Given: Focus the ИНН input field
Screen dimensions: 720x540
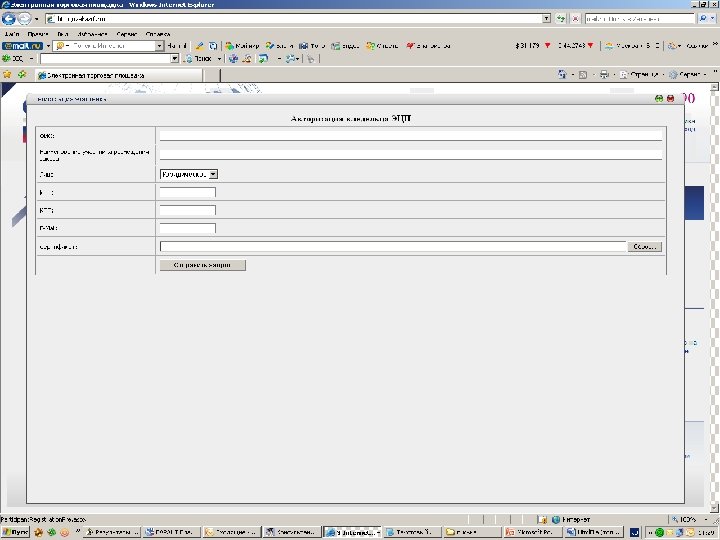Looking at the screenshot, I should point(188,192).
